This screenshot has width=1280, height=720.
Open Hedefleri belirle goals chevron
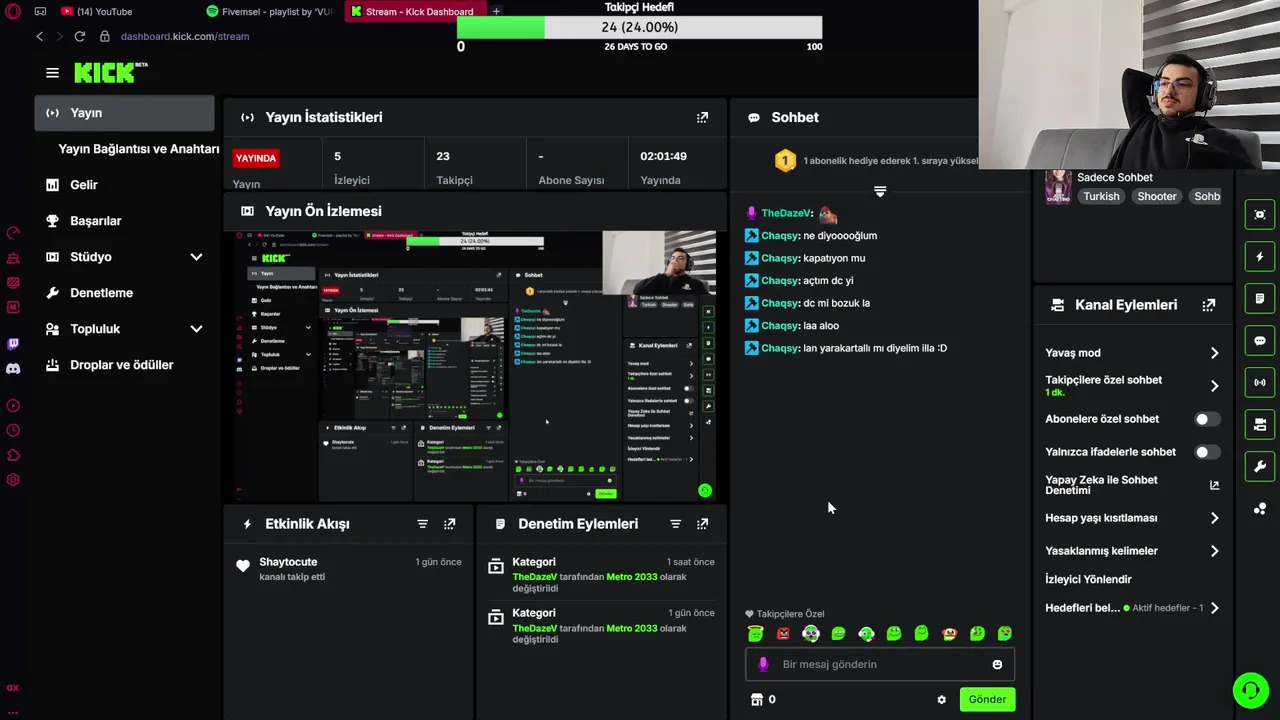(1214, 608)
